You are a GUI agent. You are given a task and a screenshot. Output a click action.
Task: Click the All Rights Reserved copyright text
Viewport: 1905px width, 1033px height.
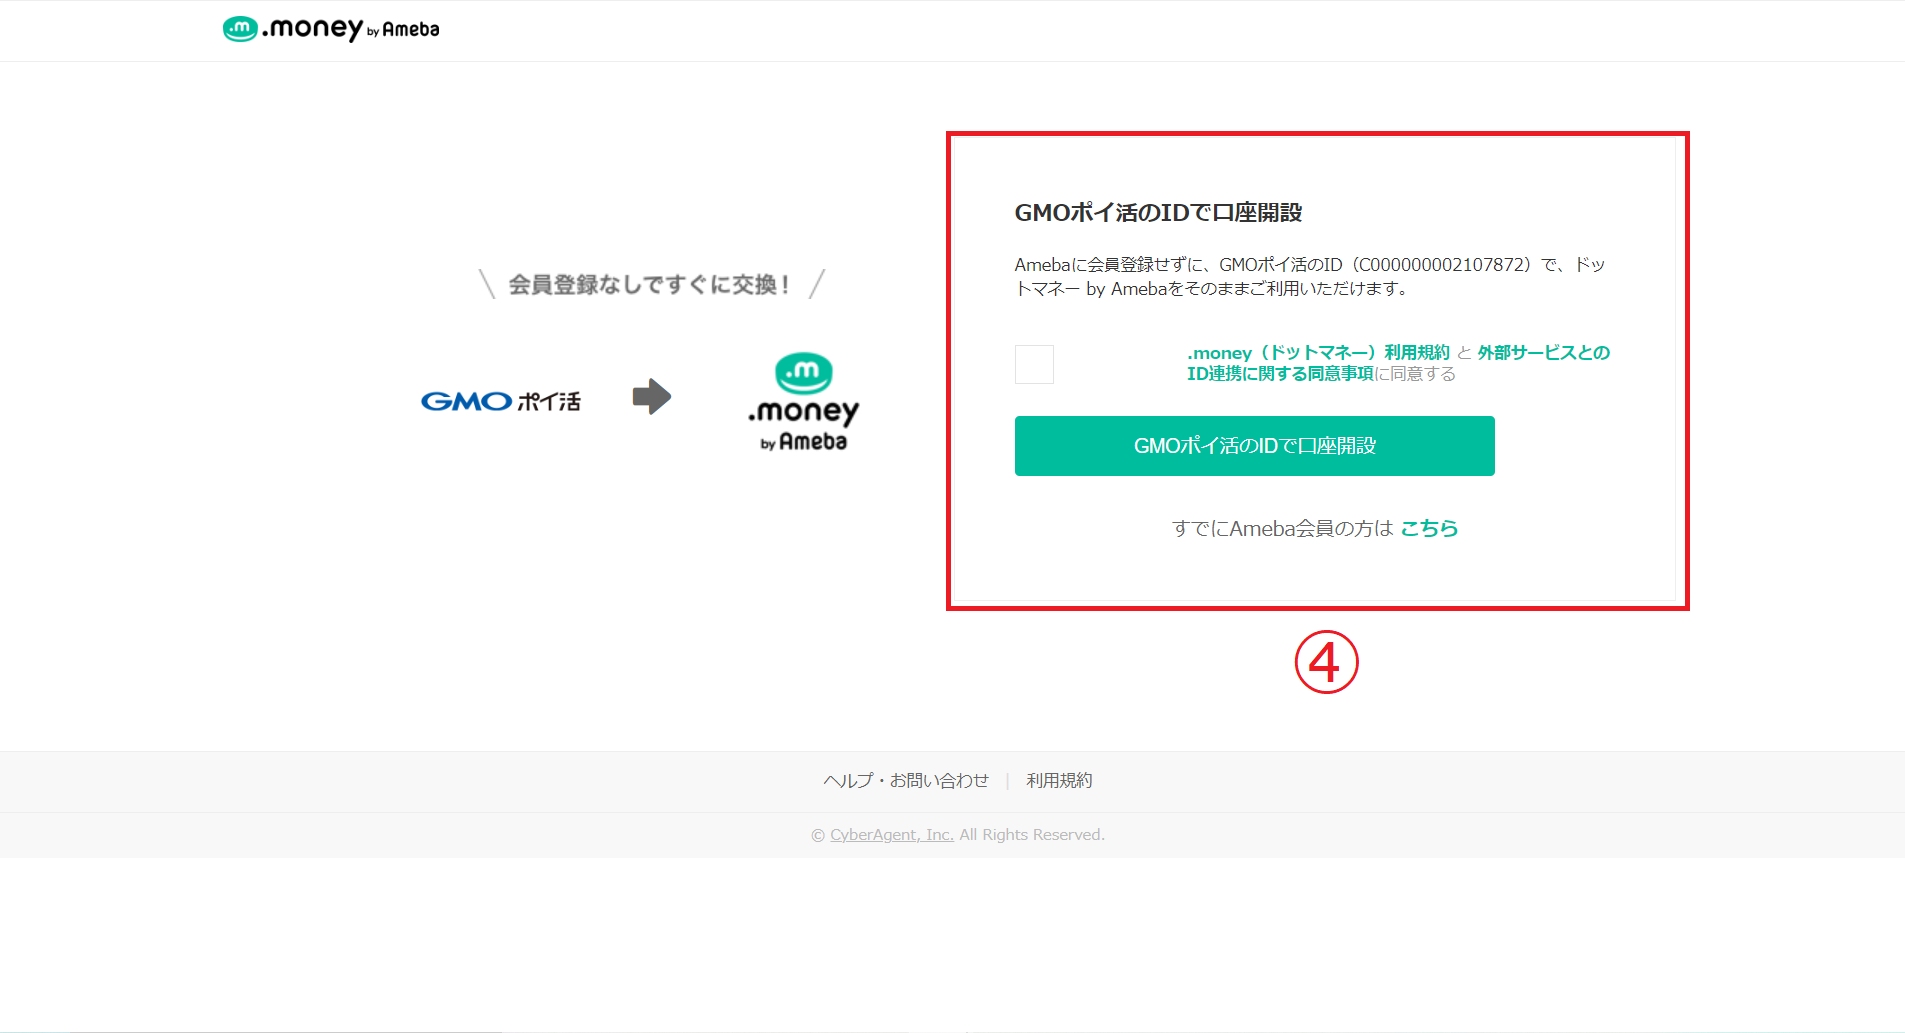(x=1030, y=834)
